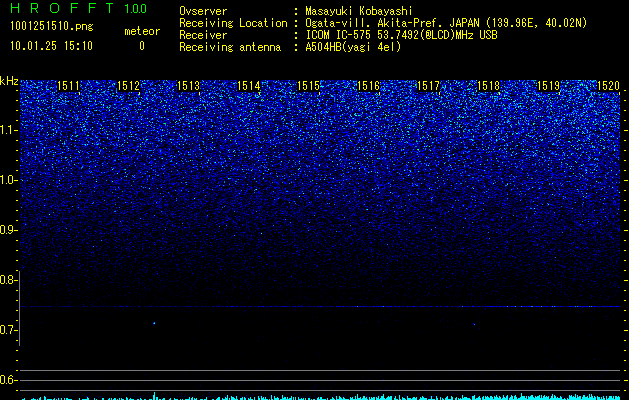Click the 0.9 frequency axis label
629x400 pixels.
click(x=7, y=230)
